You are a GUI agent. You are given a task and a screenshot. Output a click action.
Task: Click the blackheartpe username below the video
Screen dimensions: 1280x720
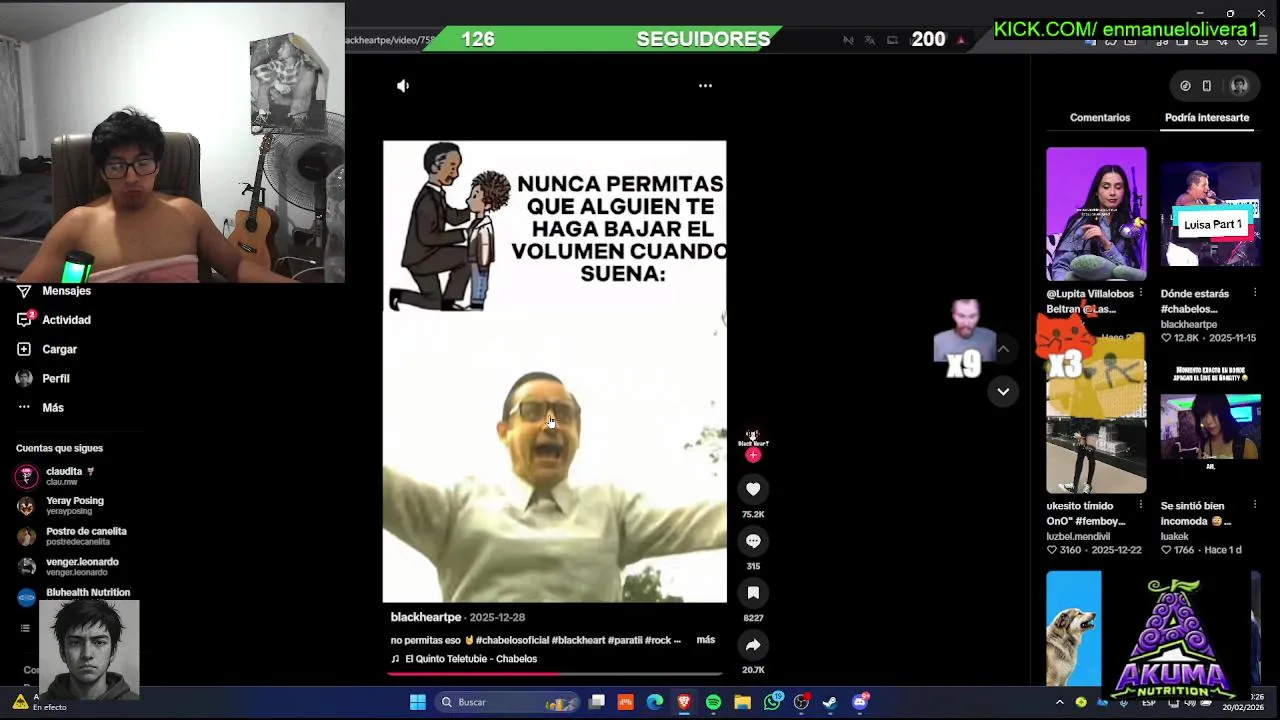[426, 617]
